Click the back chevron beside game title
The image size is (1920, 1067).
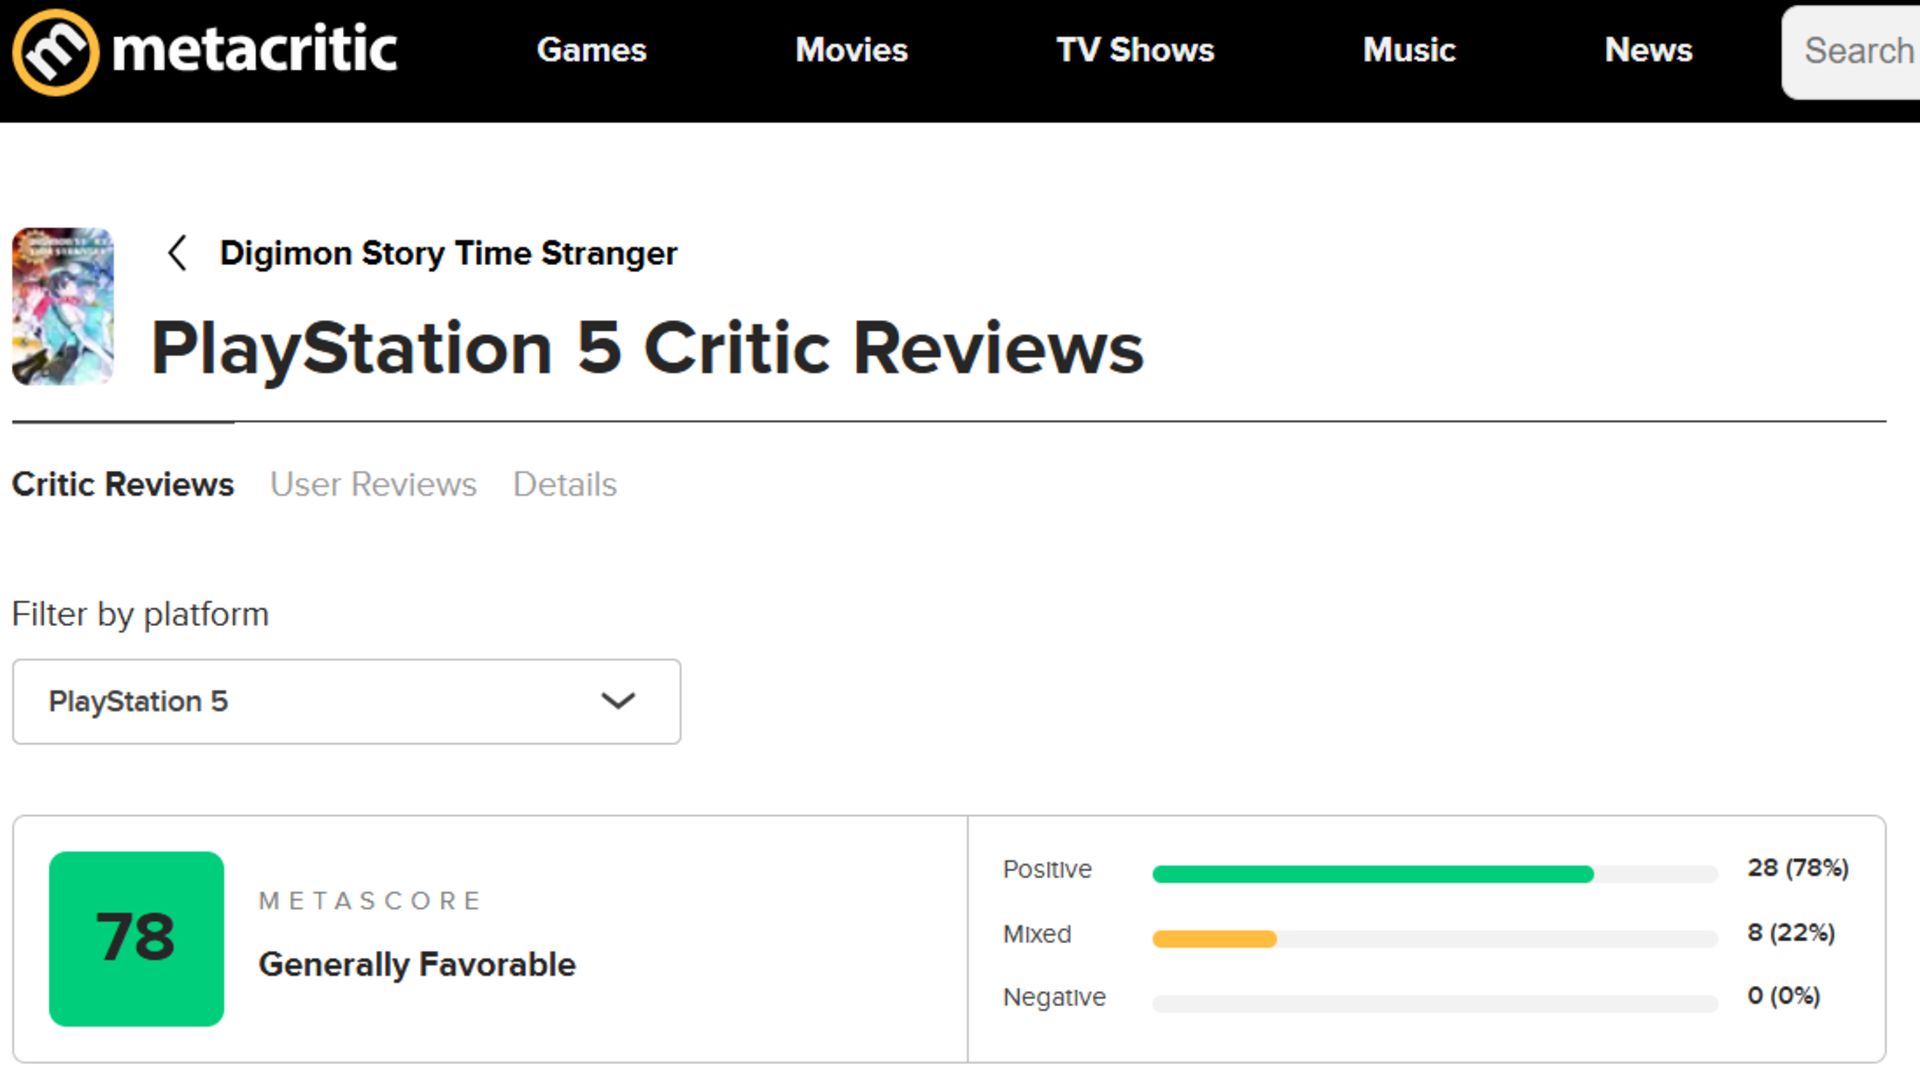tap(178, 253)
